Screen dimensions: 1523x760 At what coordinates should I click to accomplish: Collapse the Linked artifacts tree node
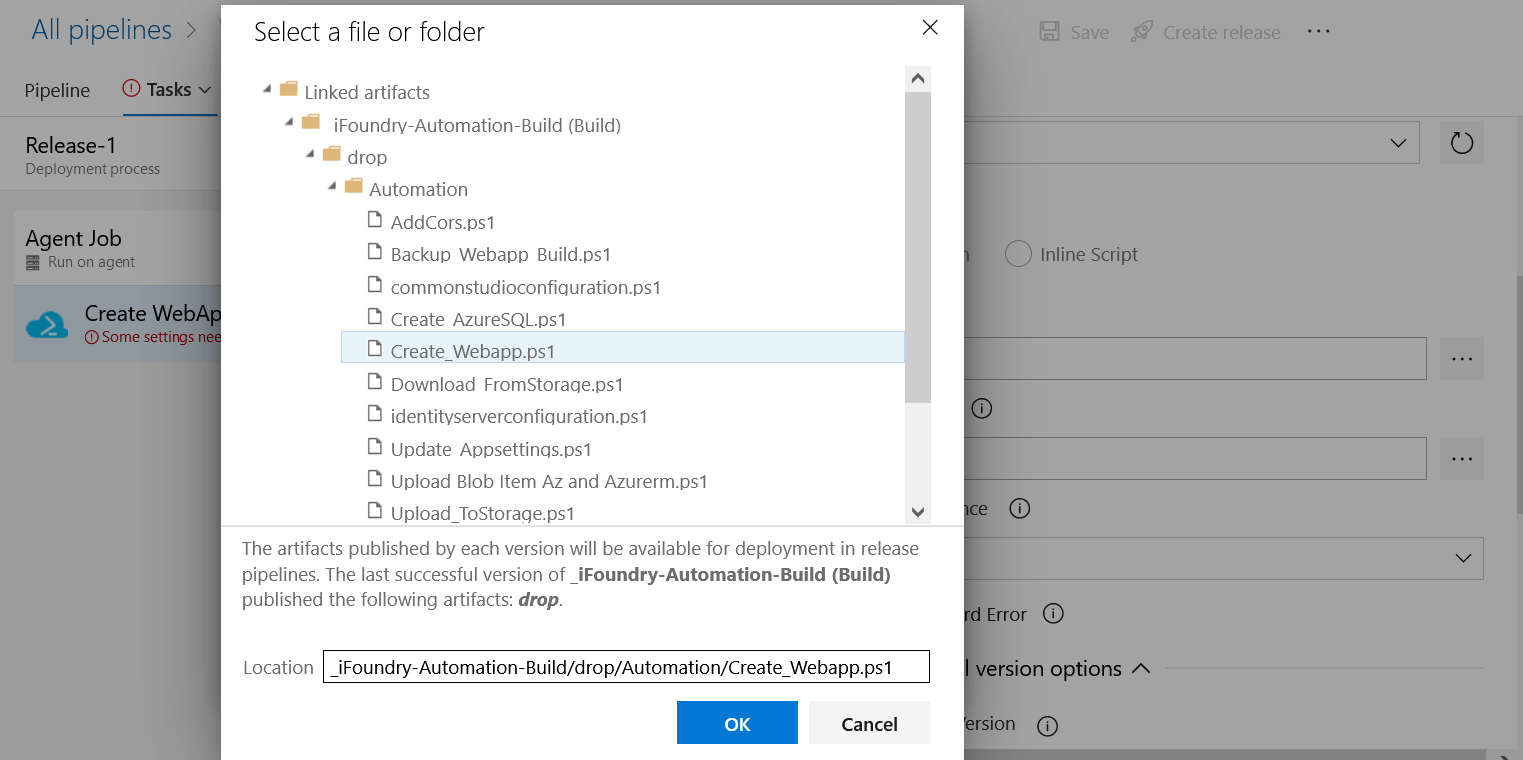267,90
